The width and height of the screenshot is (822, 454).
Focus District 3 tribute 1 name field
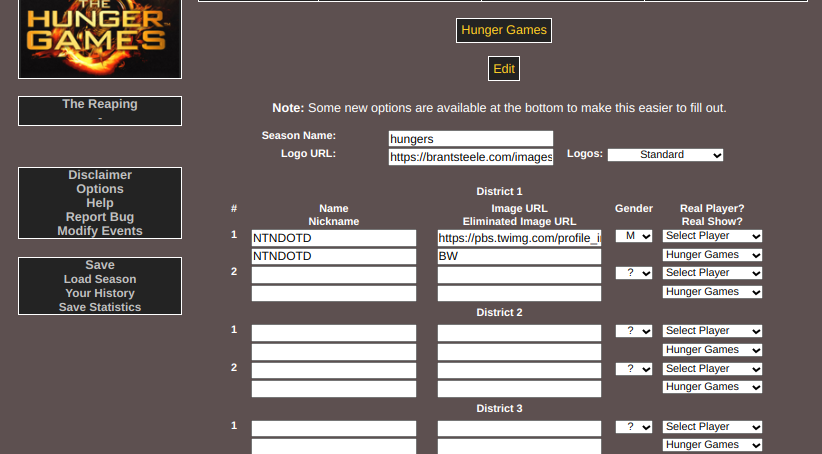(334, 428)
